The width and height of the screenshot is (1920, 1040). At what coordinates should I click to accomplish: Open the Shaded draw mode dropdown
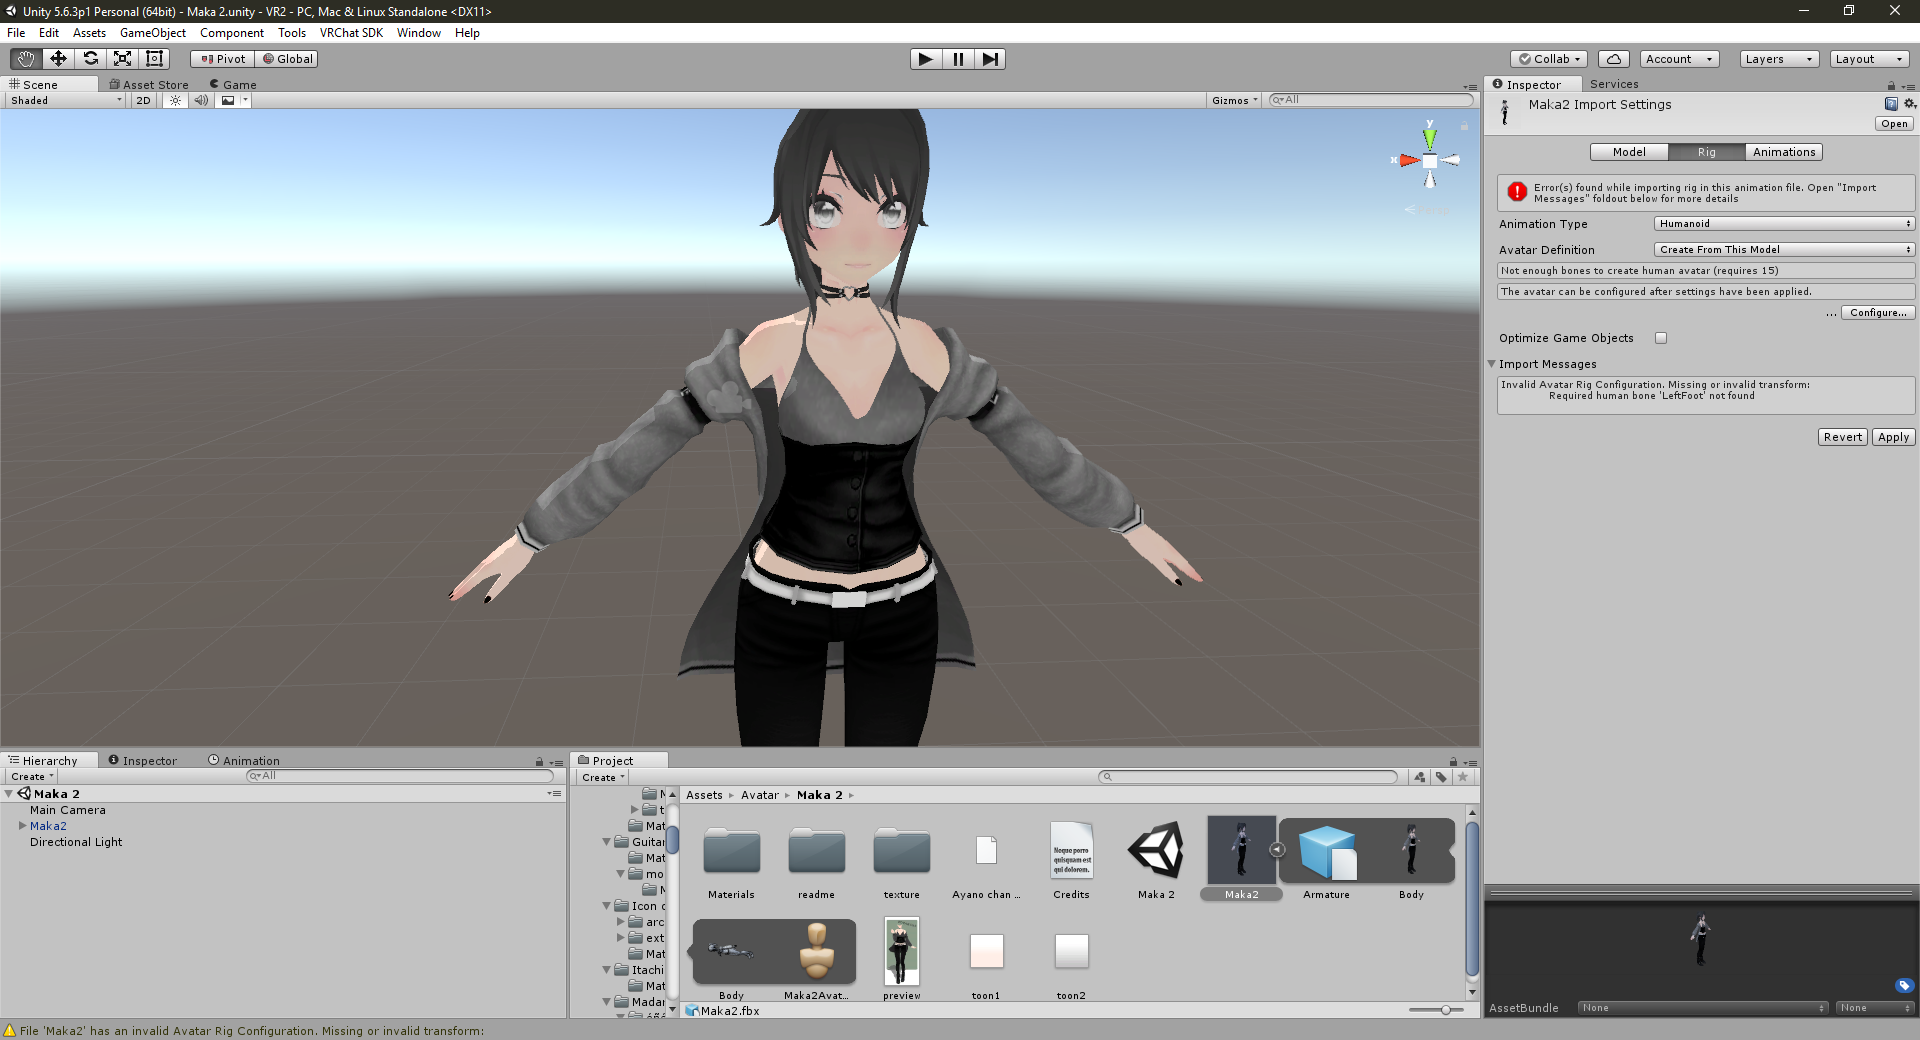66,100
